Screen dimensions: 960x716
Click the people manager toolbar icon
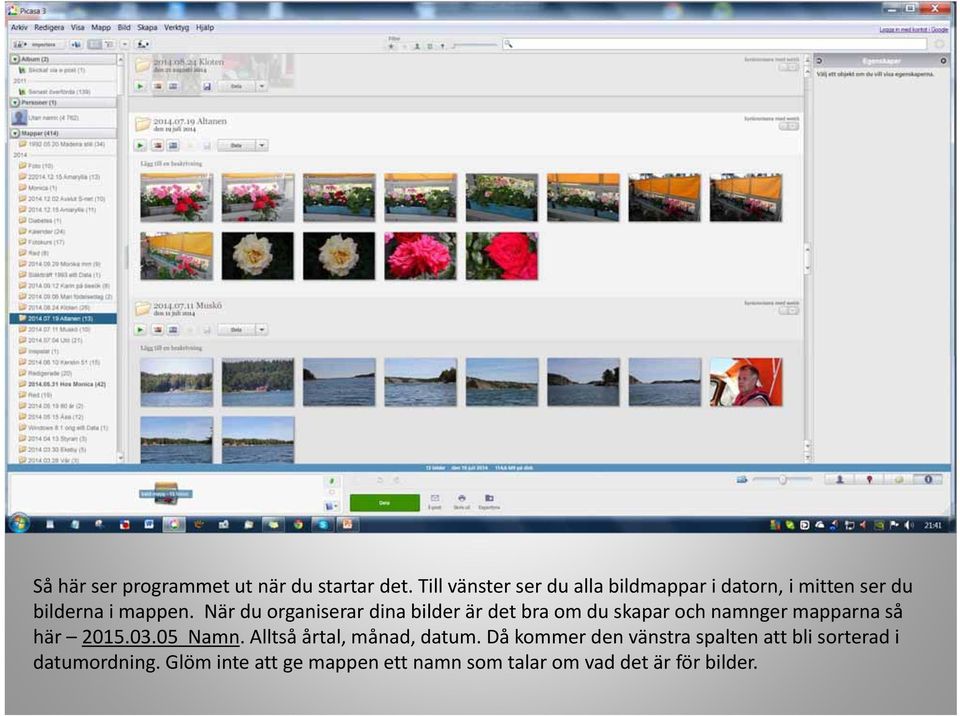(x=143, y=44)
